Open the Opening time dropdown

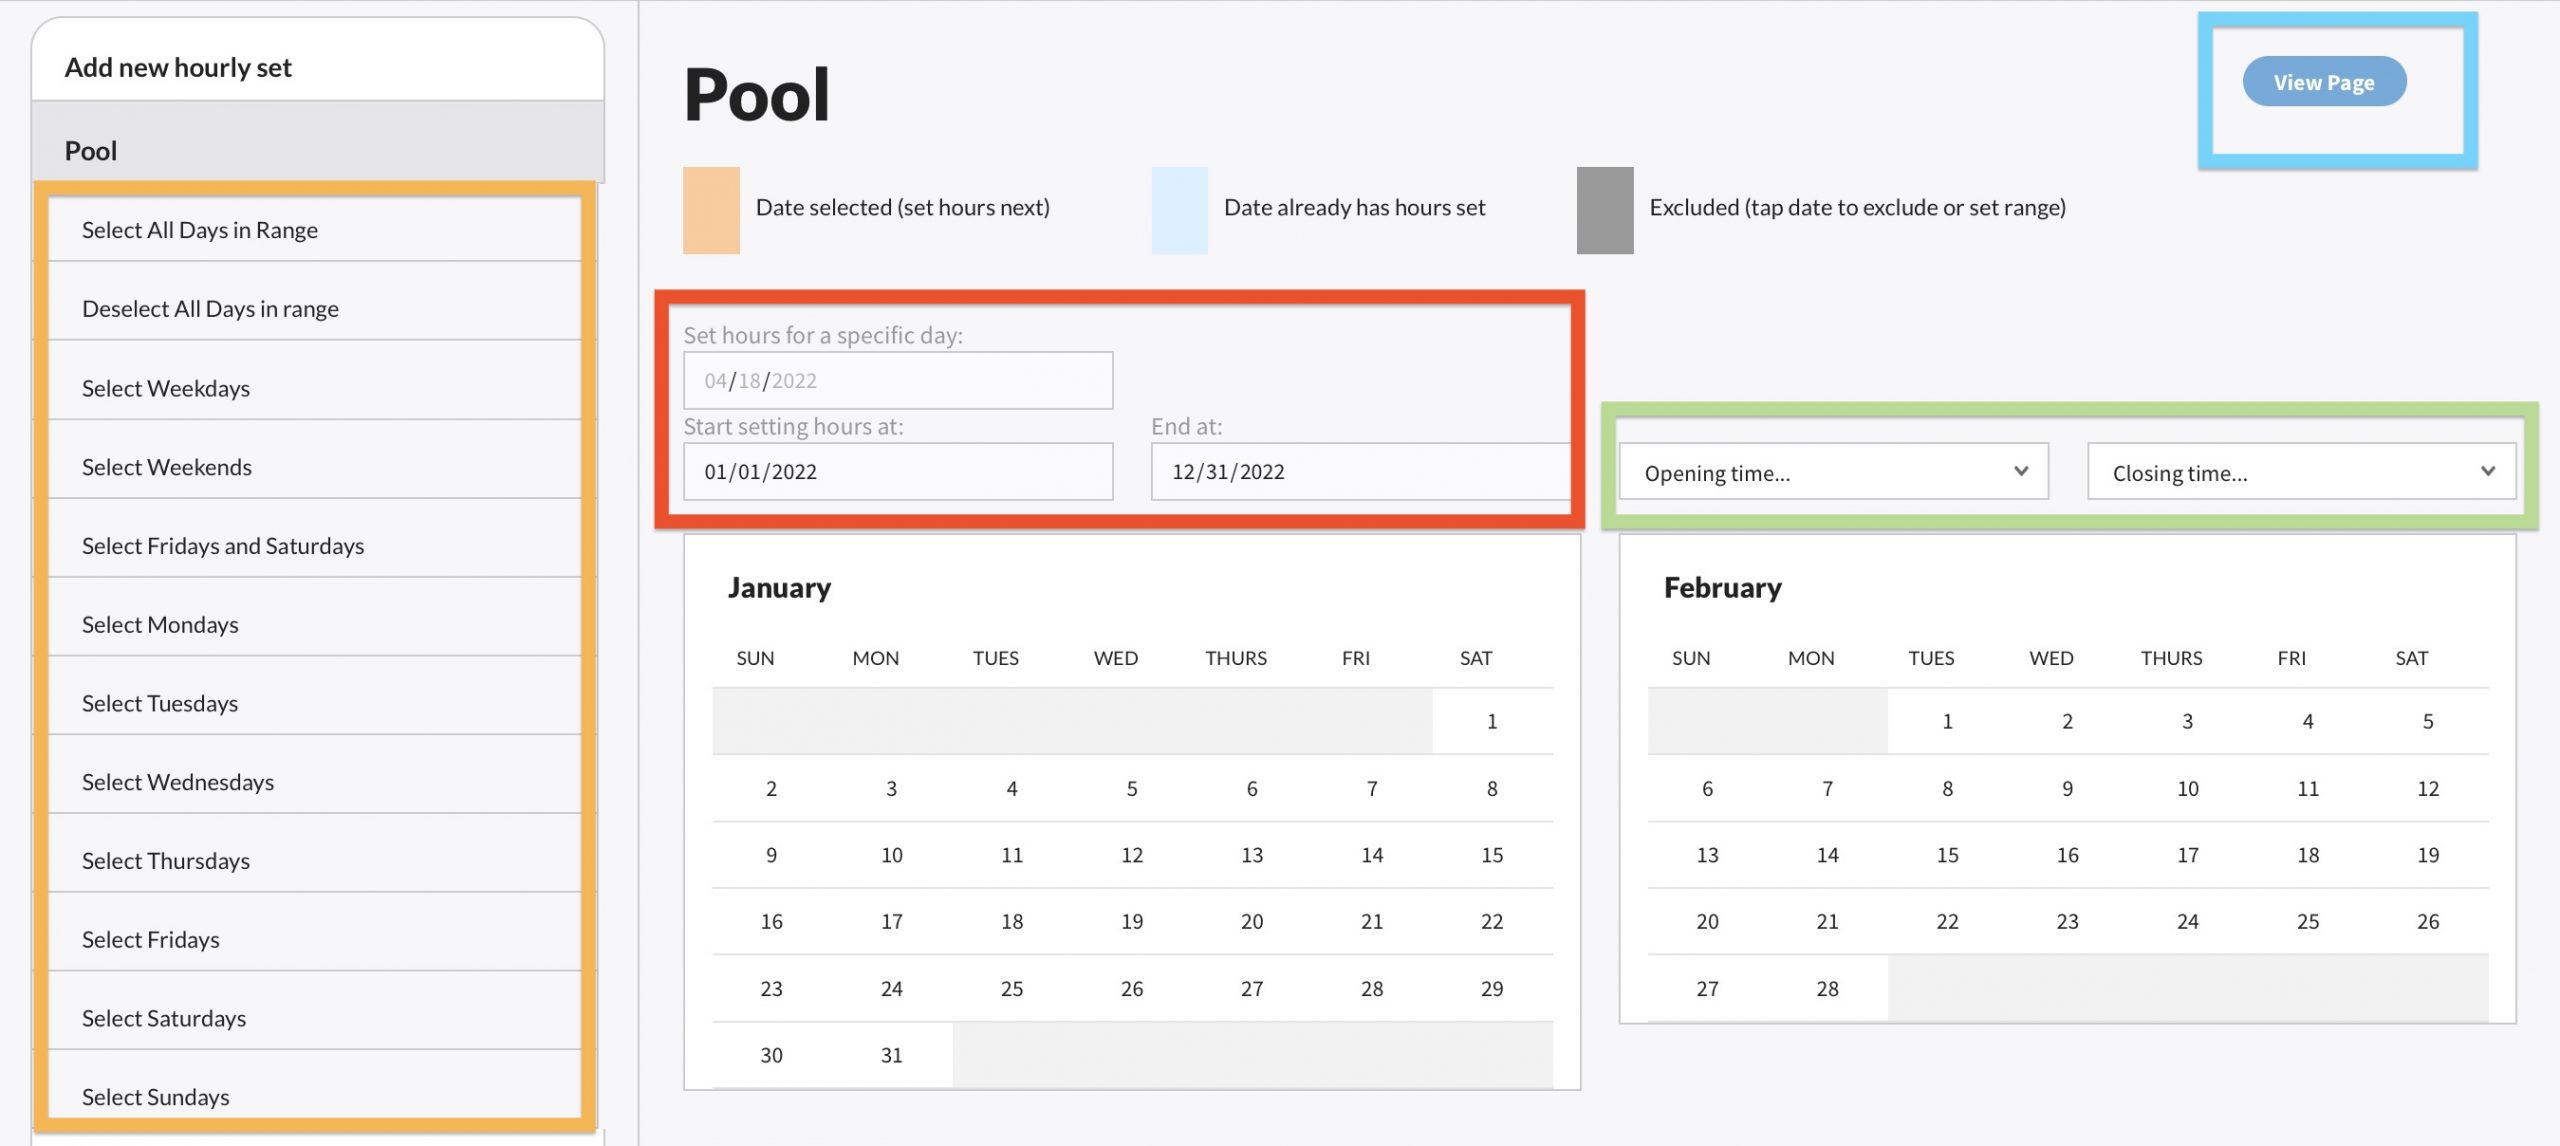coord(1832,472)
